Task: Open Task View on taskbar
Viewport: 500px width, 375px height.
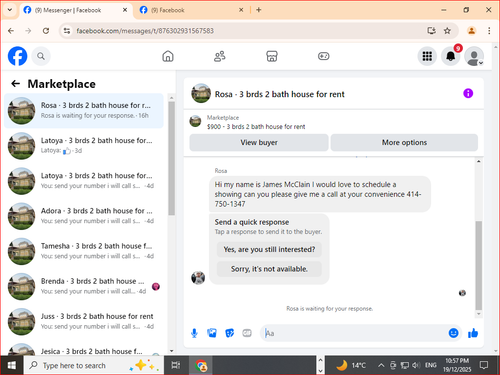Action: click(x=176, y=365)
